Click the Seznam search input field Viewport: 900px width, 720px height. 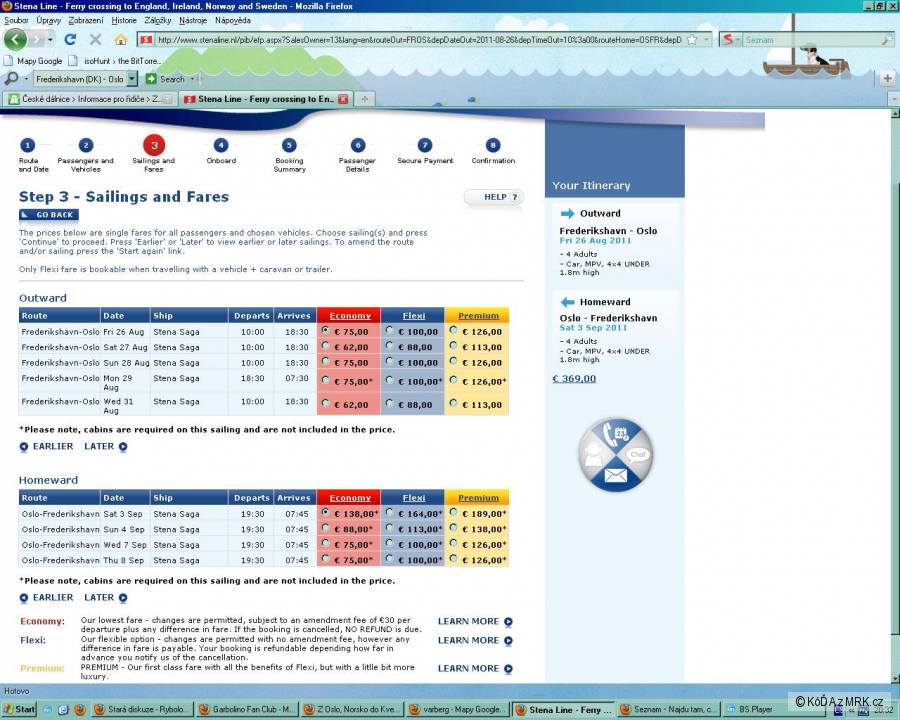click(812, 40)
